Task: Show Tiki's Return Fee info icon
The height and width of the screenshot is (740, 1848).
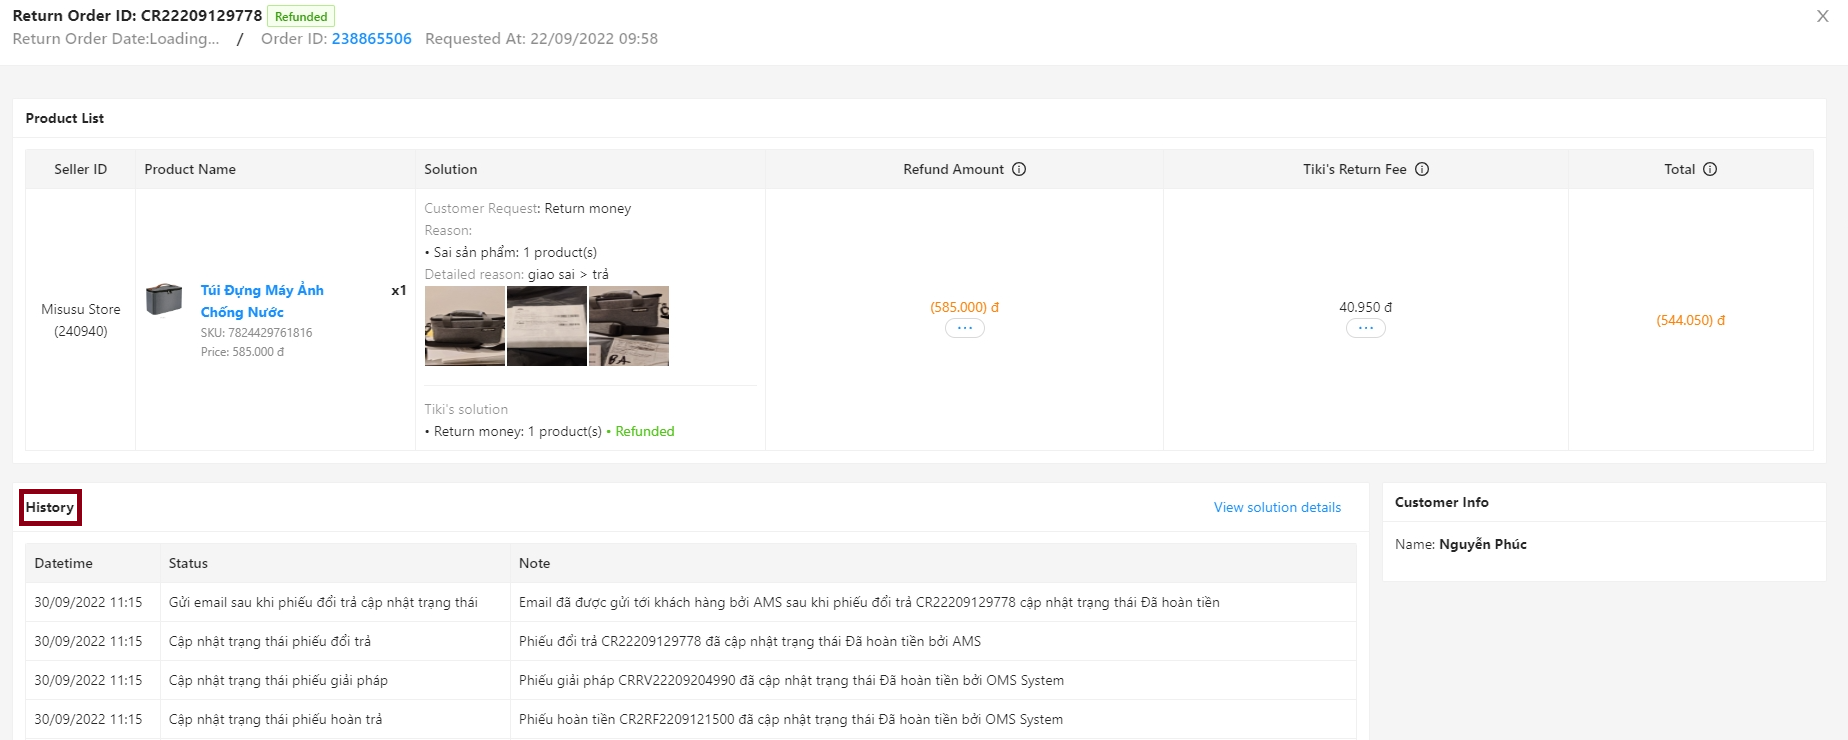Action: 1422,169
